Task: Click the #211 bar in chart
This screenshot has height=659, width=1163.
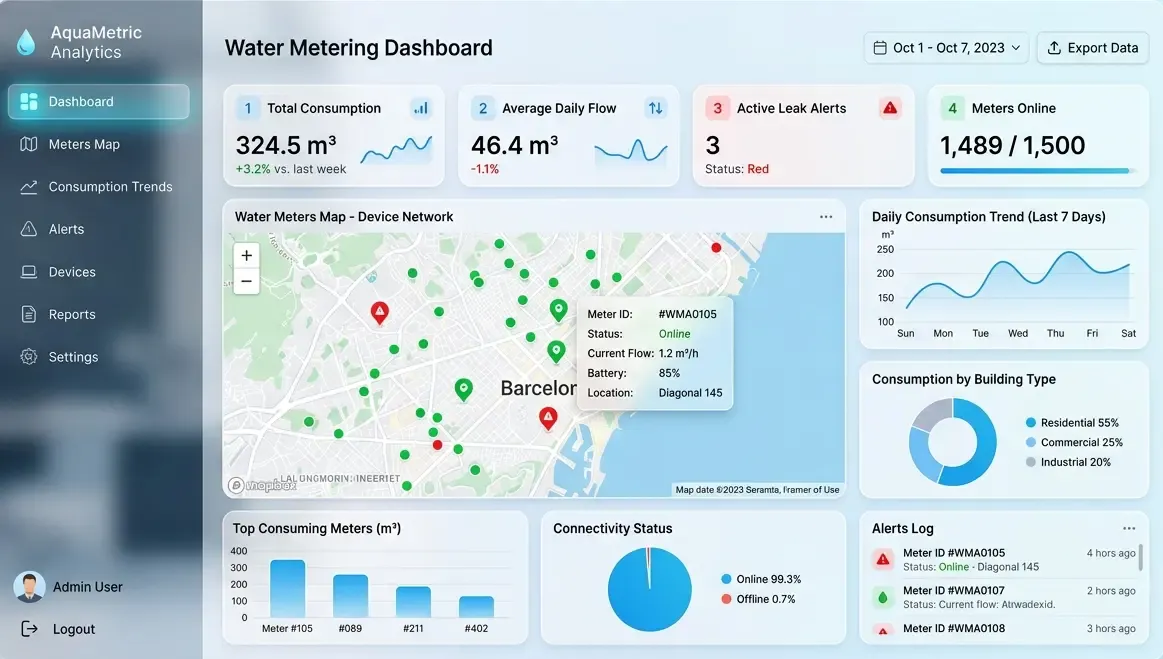Action: 413,602
